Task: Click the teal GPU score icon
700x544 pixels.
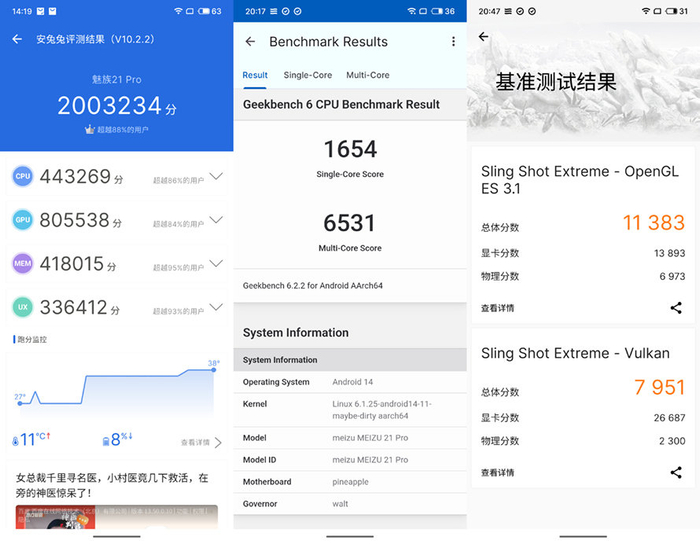Action: (x=22, y=220)
